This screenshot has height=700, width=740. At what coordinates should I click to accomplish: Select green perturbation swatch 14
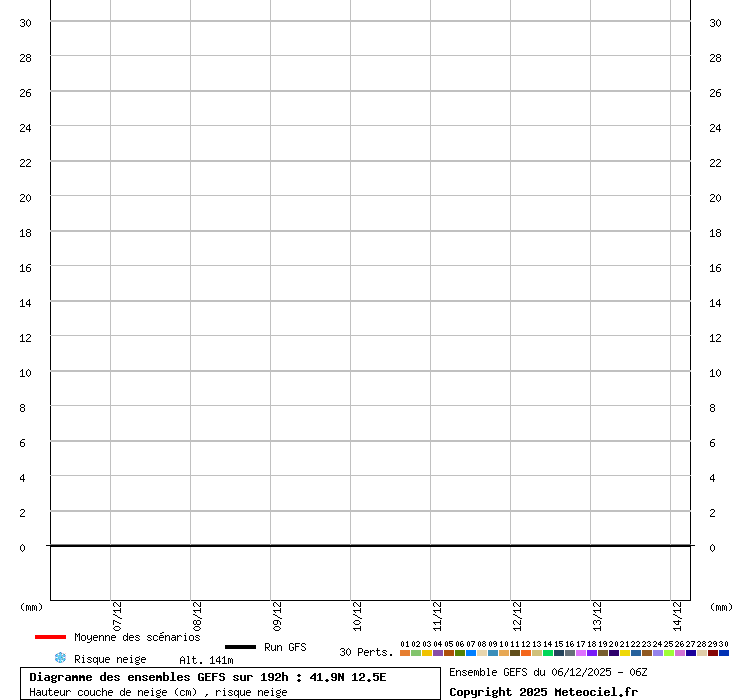point(548,653)
